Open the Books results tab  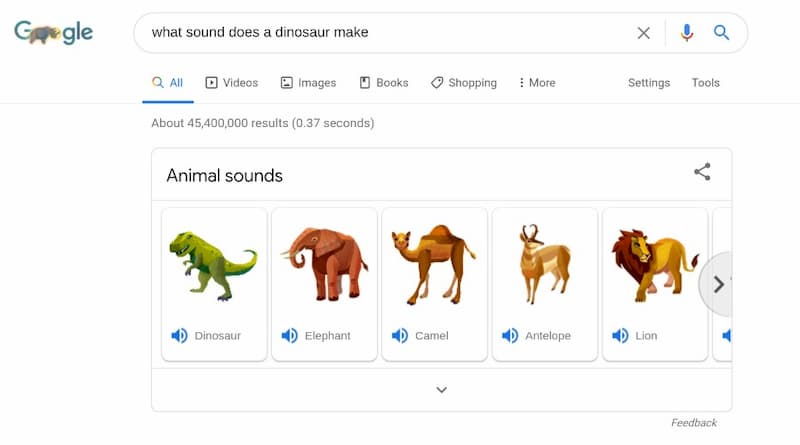click(384, 83)
